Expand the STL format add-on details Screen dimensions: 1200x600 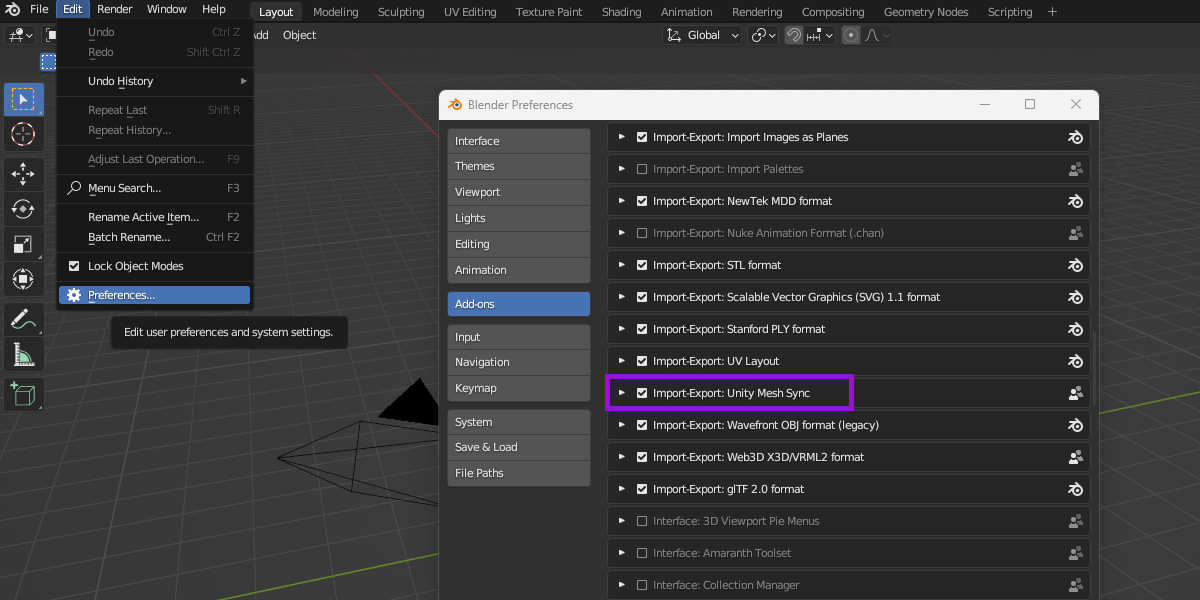click(x=621, y=265)
